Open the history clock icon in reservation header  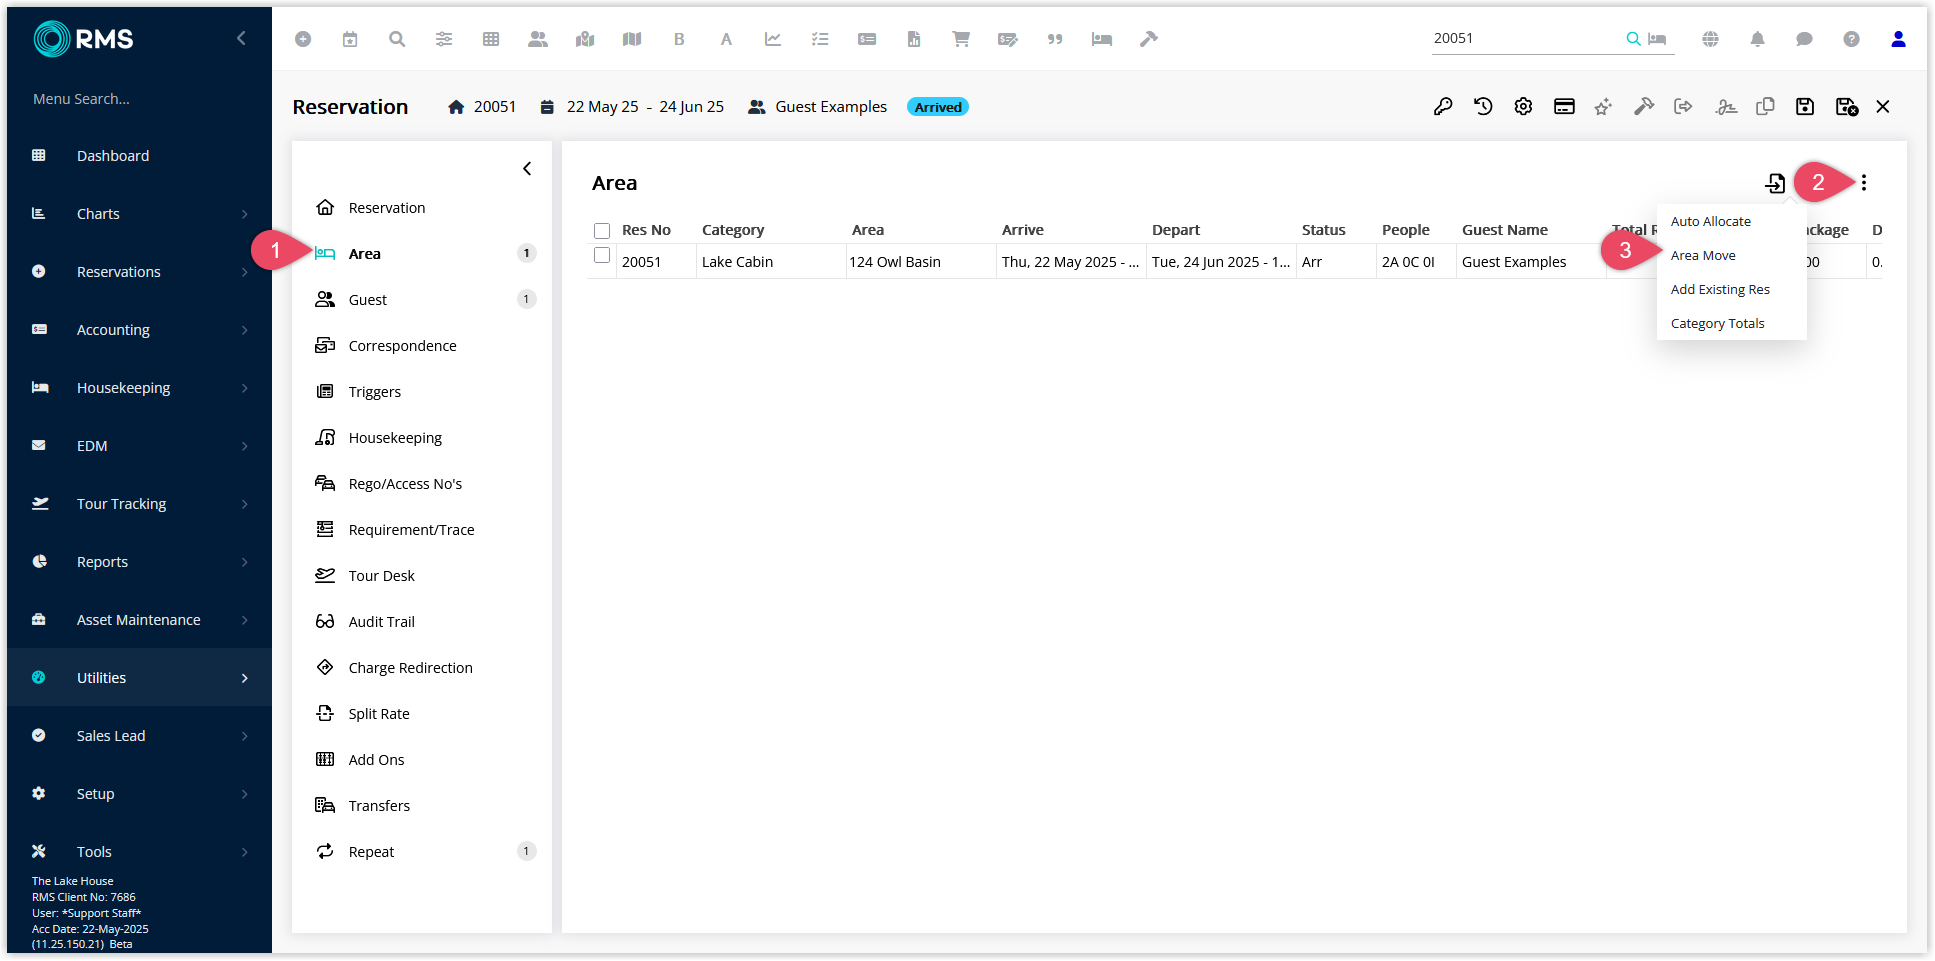pos(1483,106)
